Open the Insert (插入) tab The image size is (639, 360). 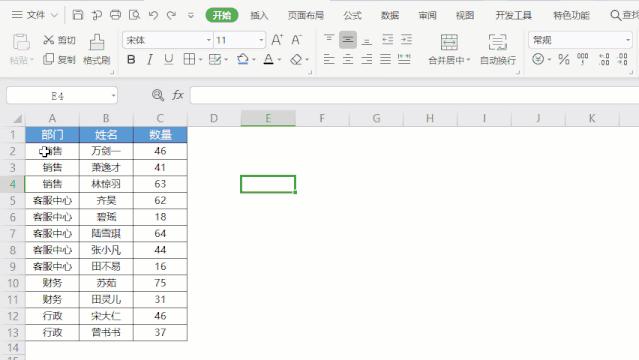click(x=259, y=15)
